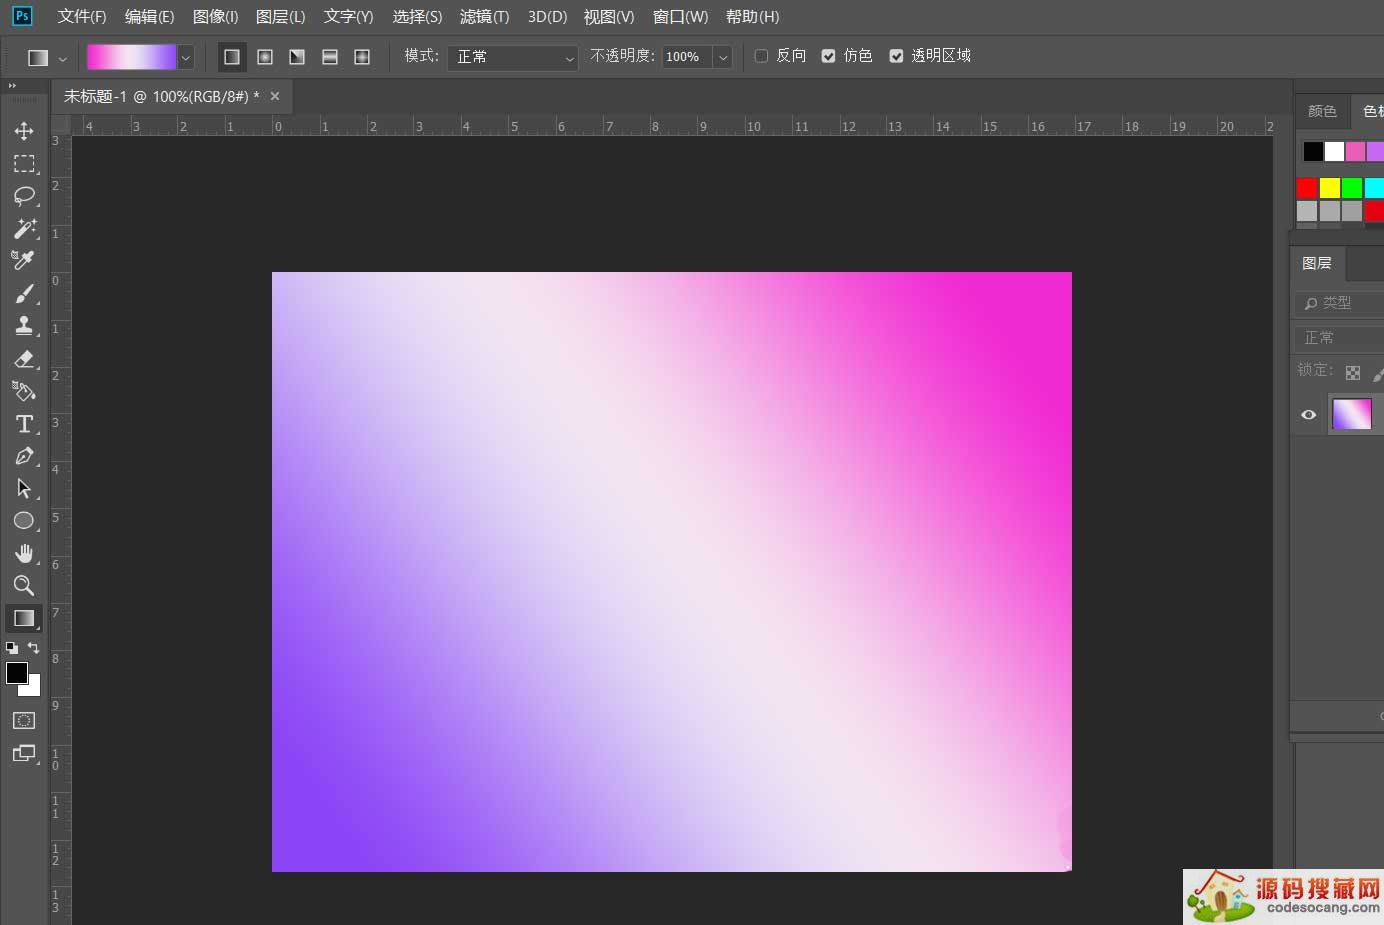Open the 模式 blend mode dropdown
This screenshot has width=1384, height=925.
point(512,57)
